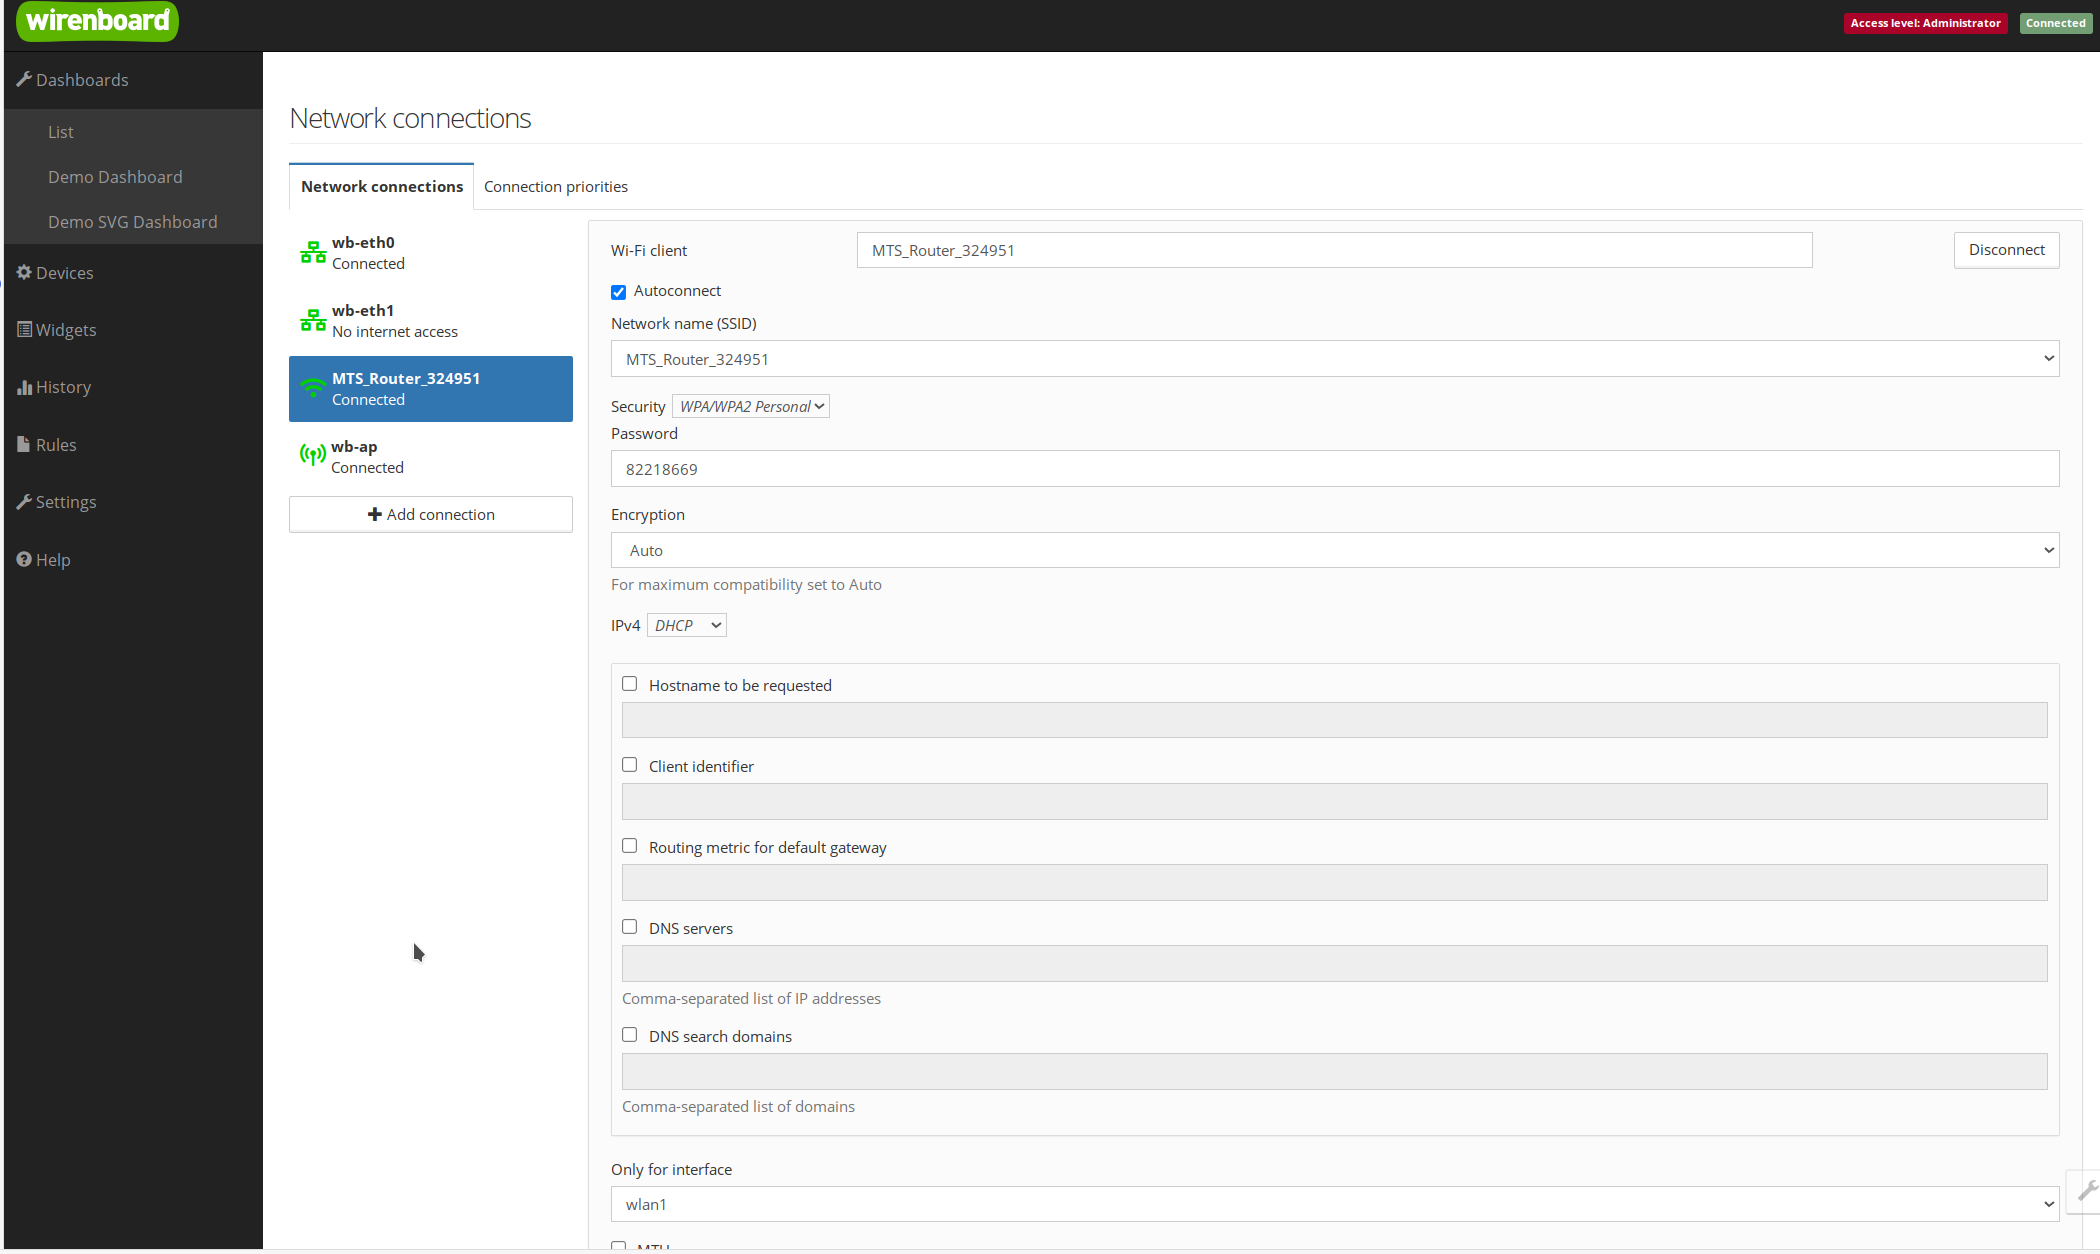
Task: Enable the DNS search domains checkbox
Action: [629, 1035]
